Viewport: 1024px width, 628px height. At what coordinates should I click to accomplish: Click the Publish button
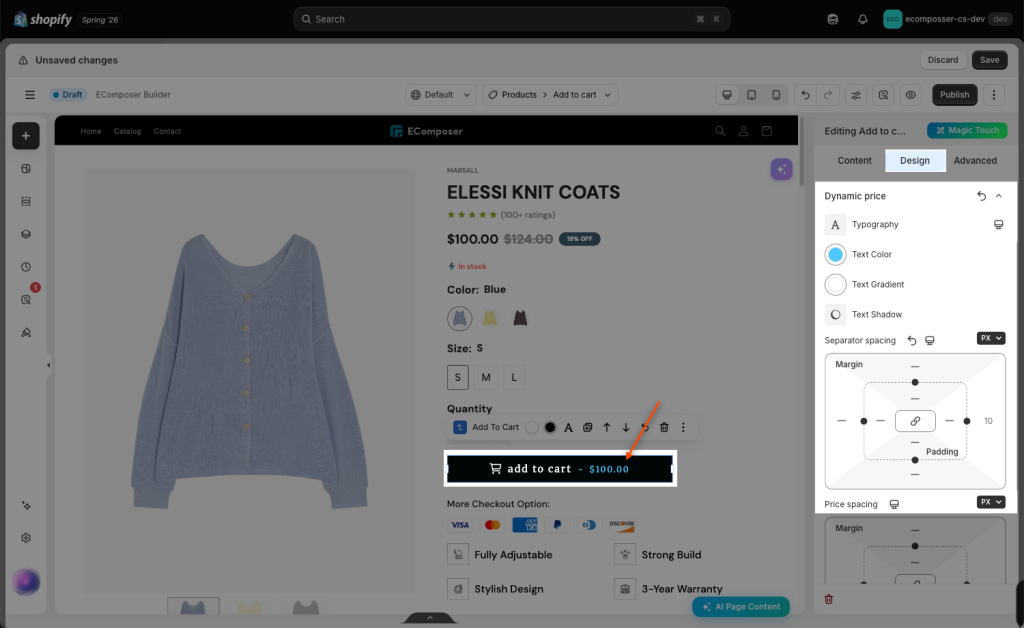pyautogui.click(x=954, y=95)
